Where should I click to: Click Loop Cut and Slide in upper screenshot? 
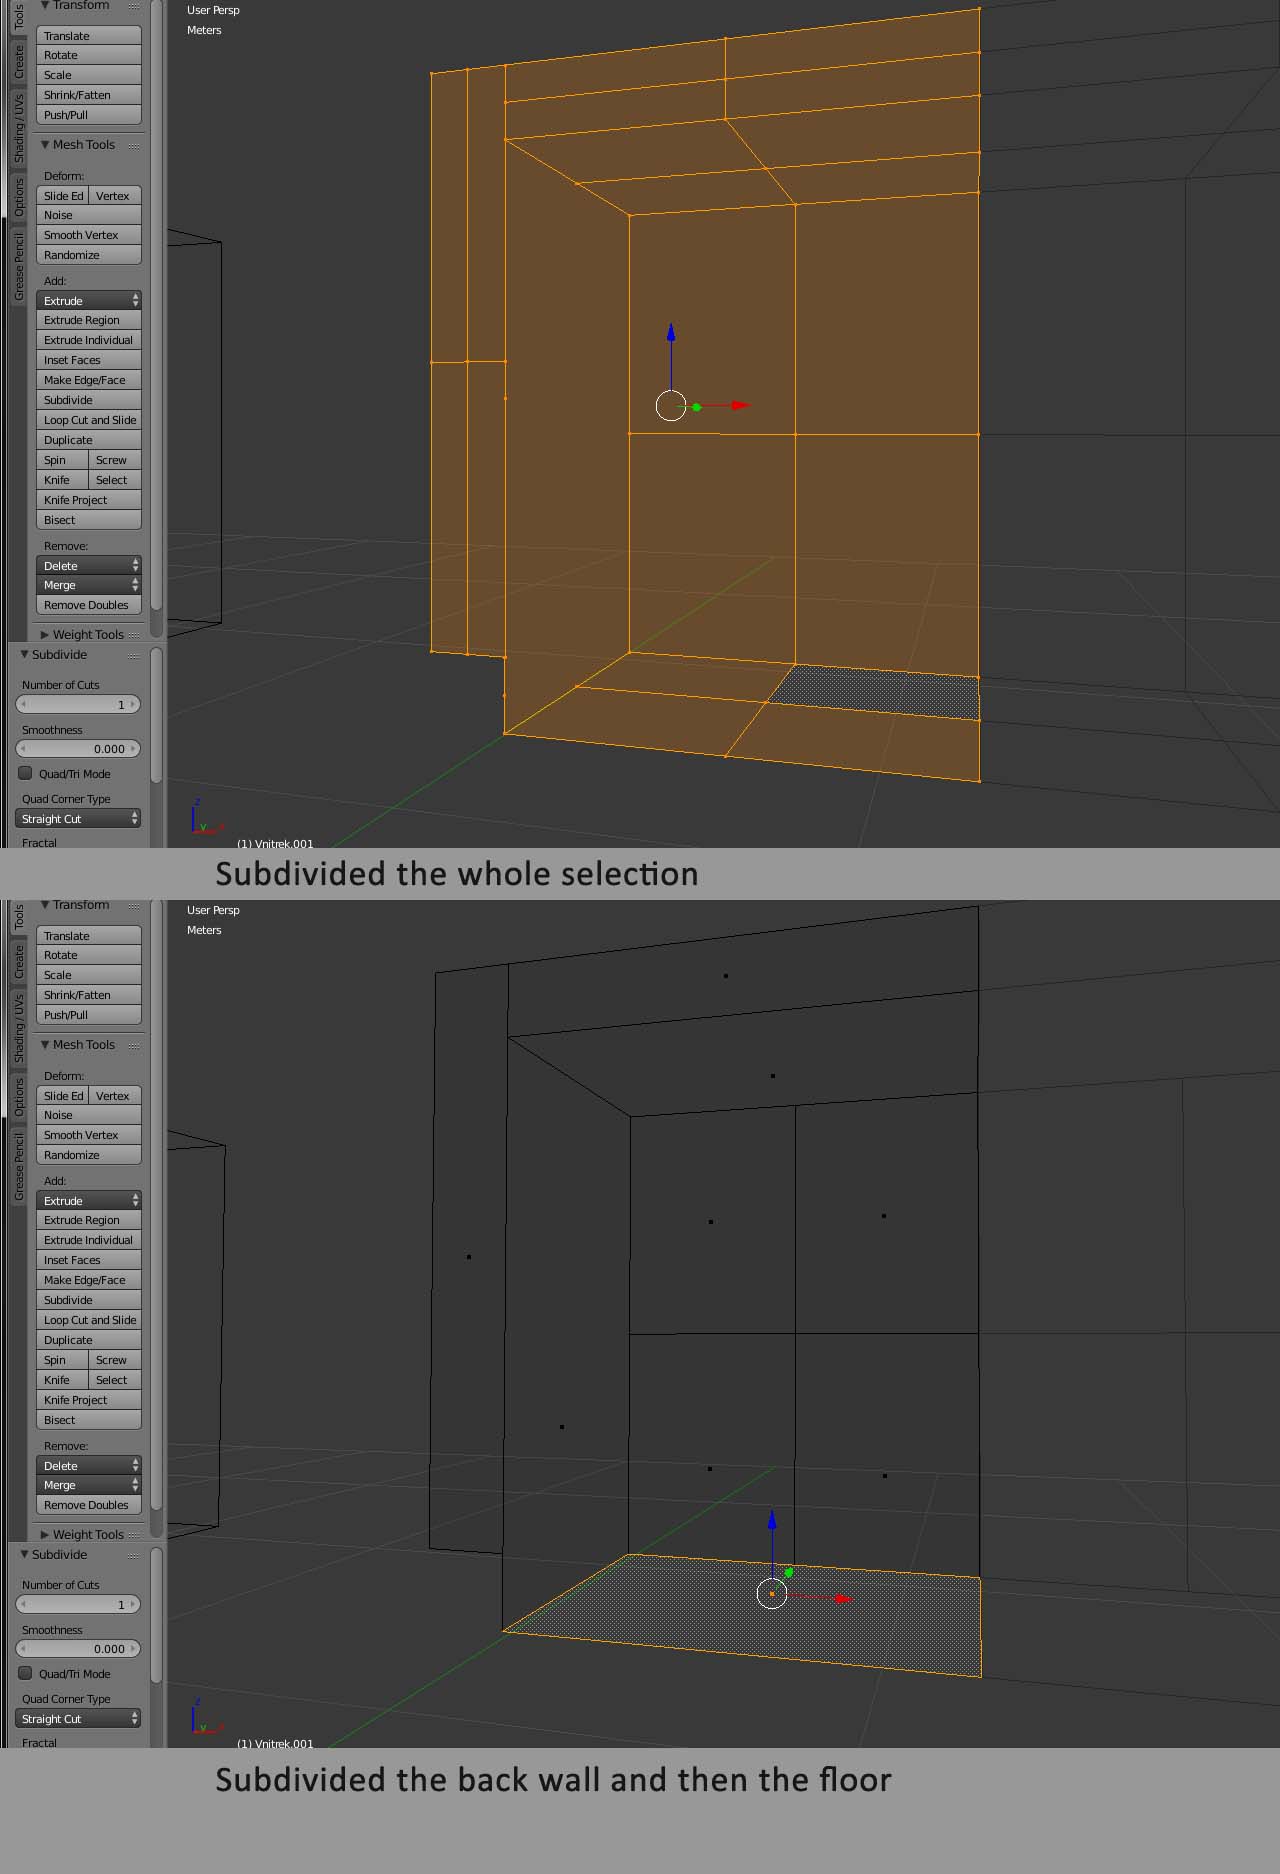coord(89,420)
